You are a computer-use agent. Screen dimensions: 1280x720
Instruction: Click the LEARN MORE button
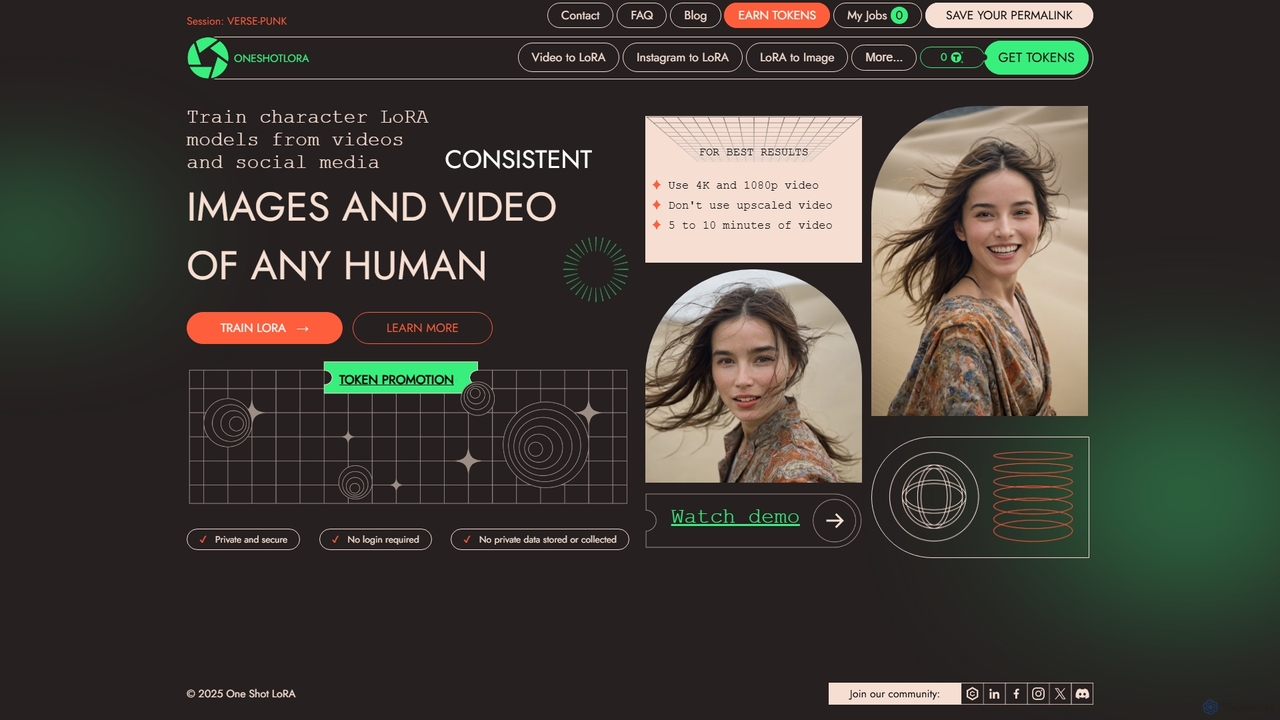[x=422, y=328]
